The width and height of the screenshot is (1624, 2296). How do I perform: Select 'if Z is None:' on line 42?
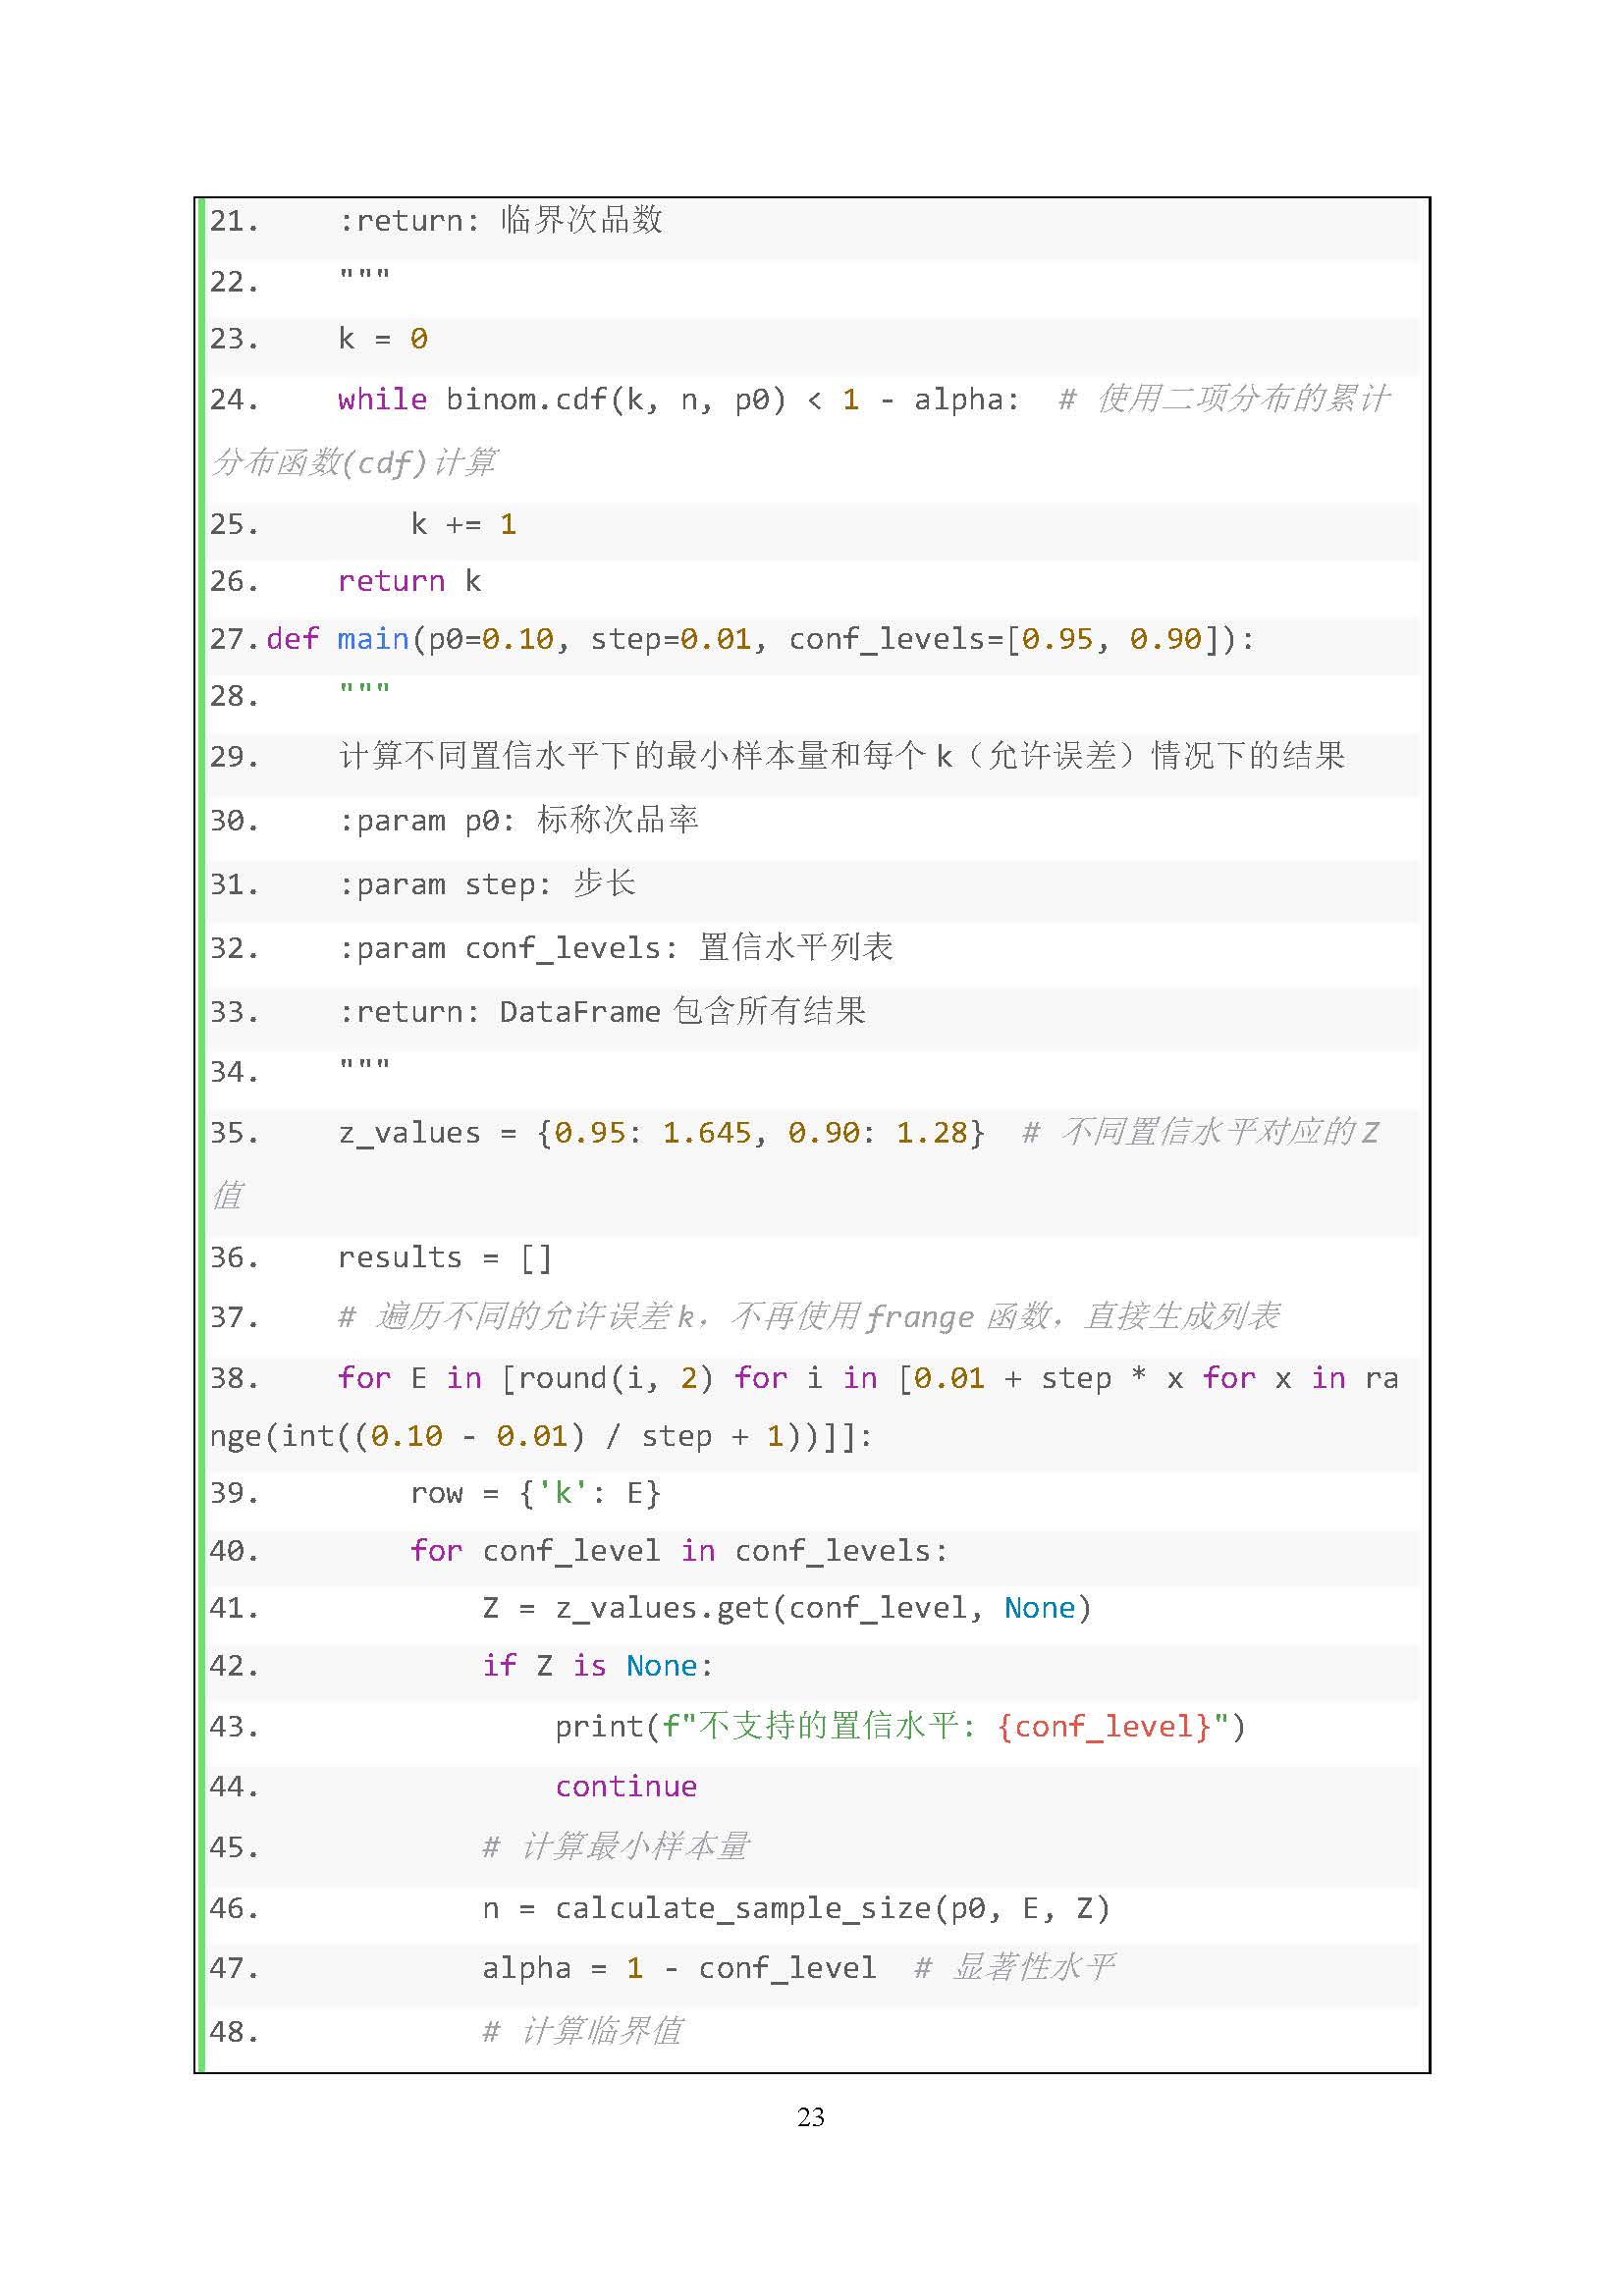click(x=598, y=1666)
